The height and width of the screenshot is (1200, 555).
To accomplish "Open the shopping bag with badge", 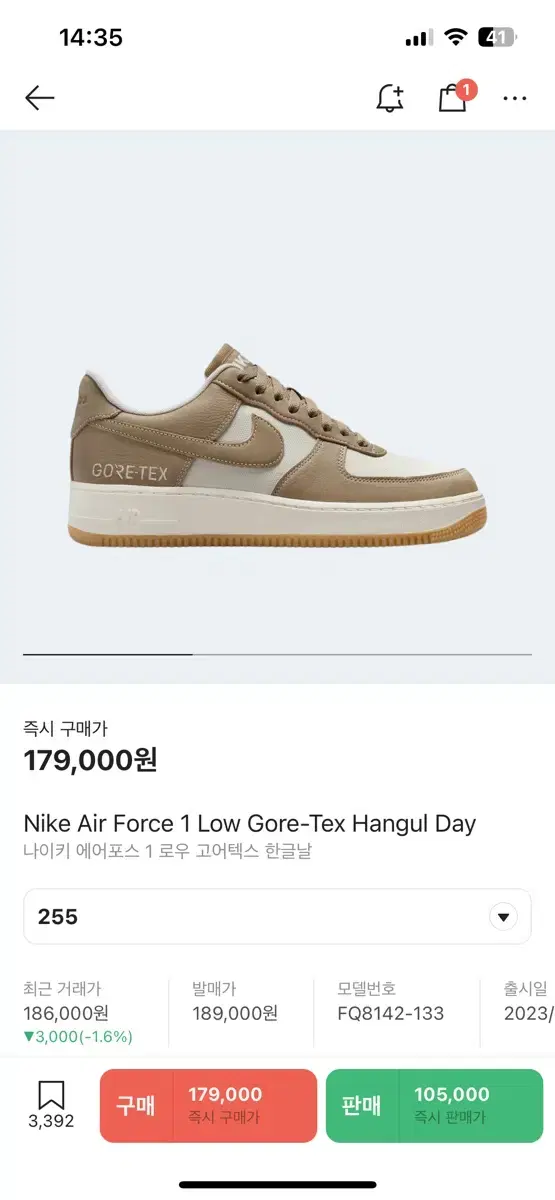I will pyautogui.click(x=456, y=96).
